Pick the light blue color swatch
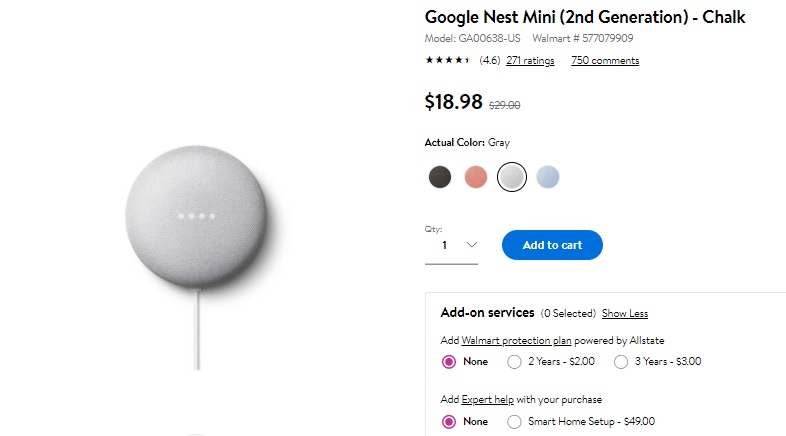 pyautogui.click(x=547, y=177)
